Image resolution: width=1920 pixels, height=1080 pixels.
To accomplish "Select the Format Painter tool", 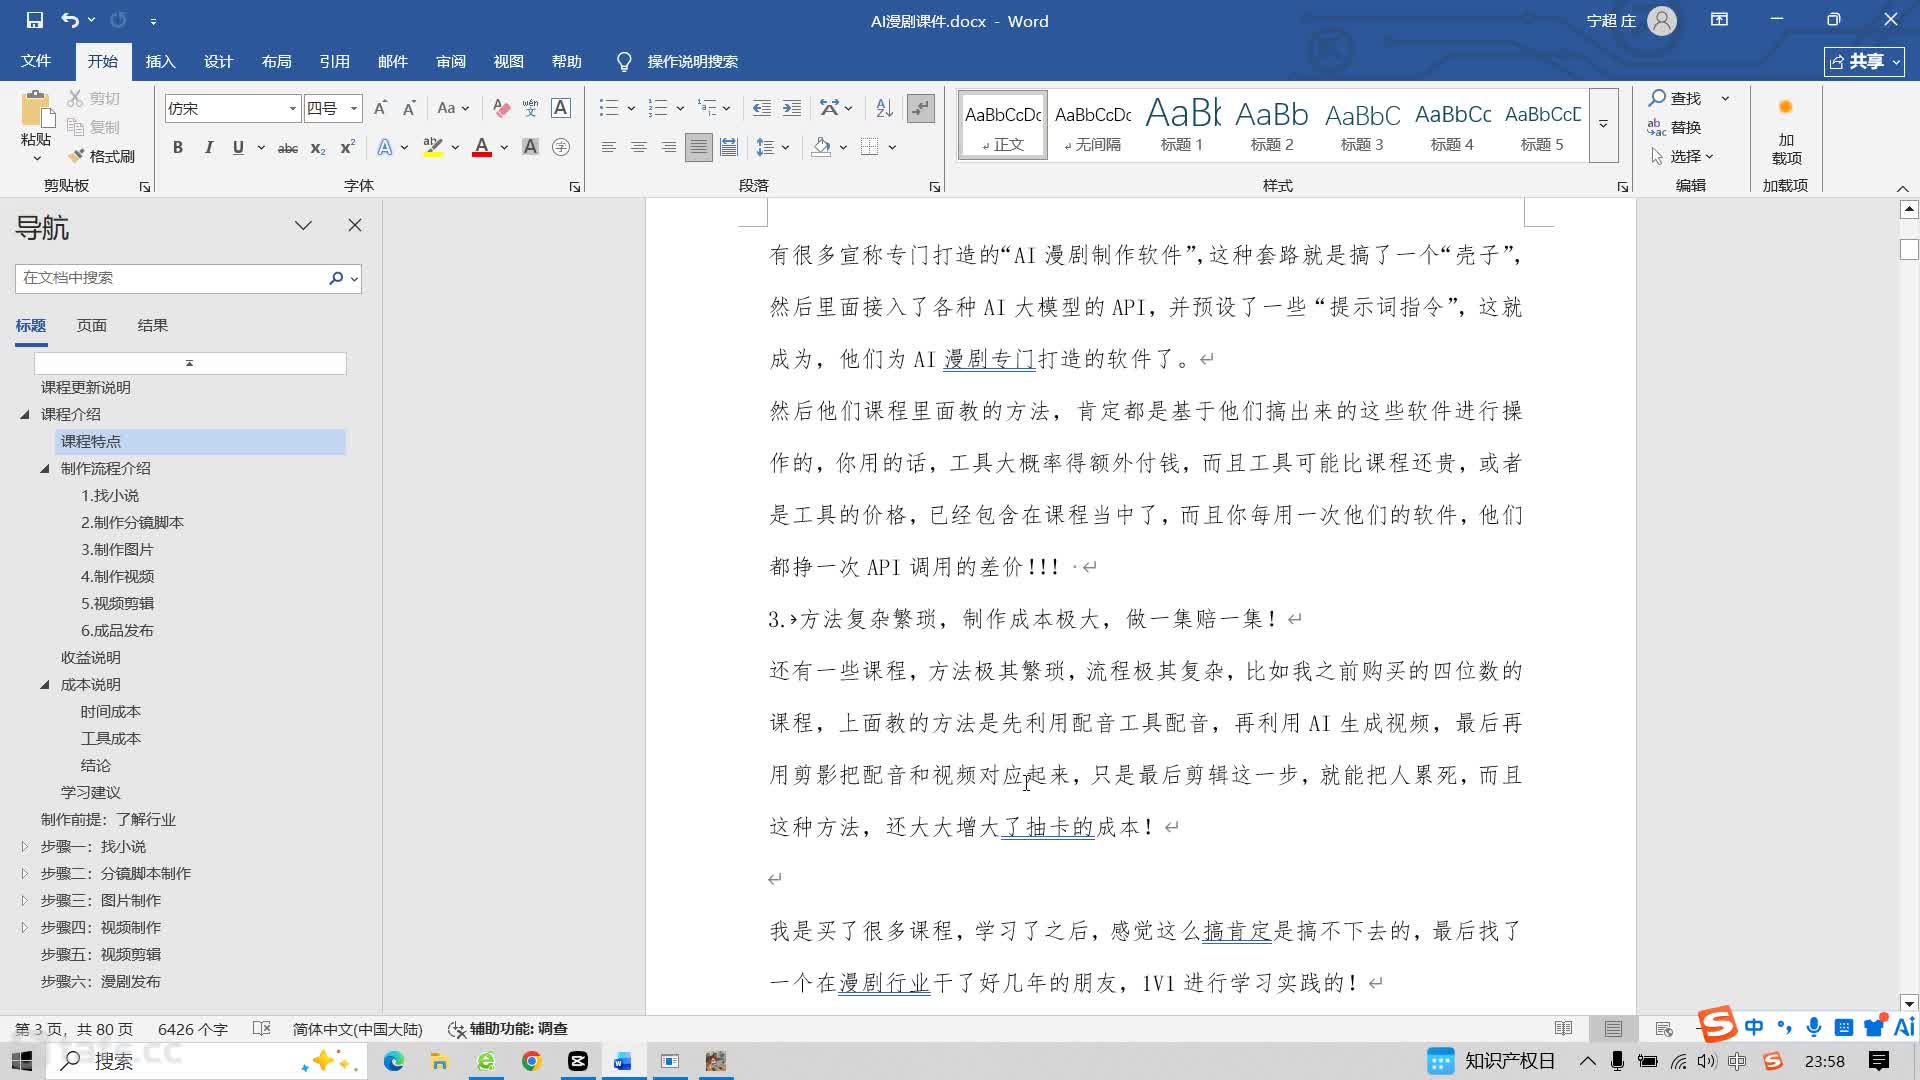I will click(x=101, y=156).
